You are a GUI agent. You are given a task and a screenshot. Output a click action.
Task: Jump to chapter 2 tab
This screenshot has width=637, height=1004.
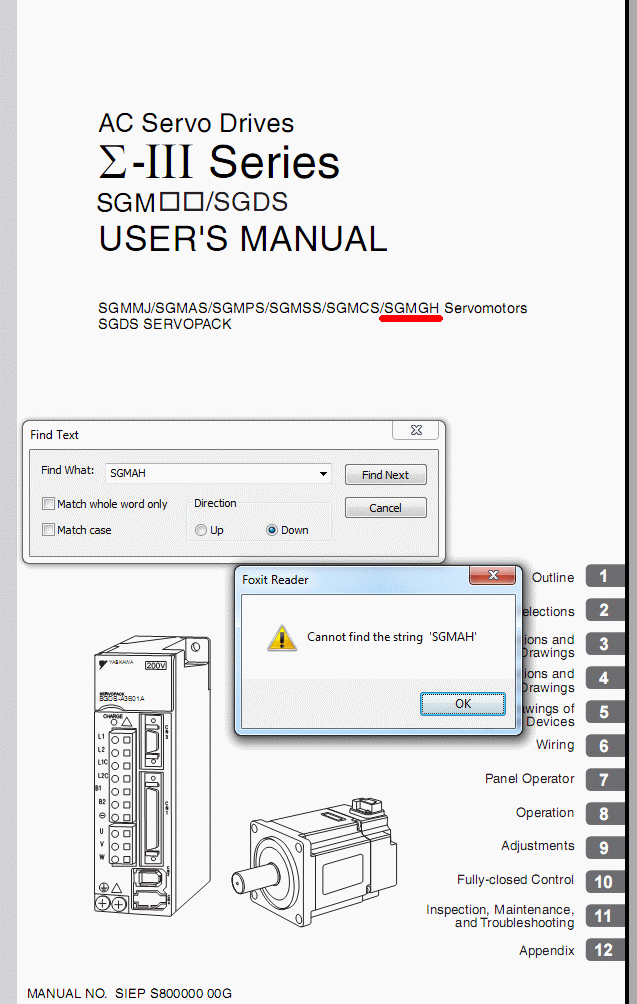pos(604,610)
